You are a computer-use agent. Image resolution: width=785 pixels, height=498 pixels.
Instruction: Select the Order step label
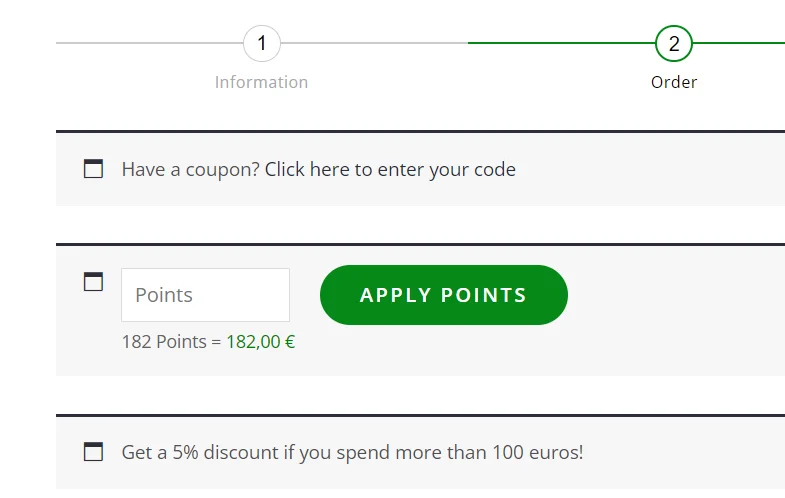pos(674,82)
